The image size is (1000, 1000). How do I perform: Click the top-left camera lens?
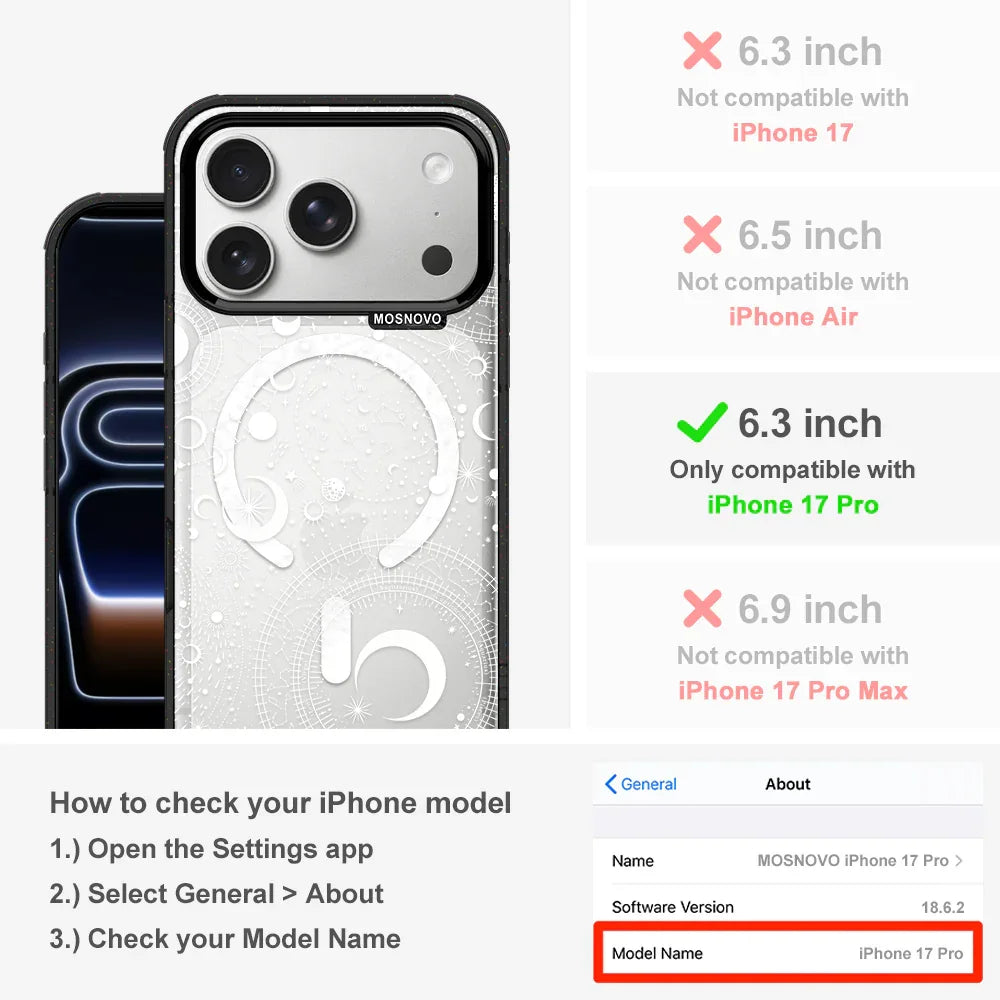click(x=240, y=170)
